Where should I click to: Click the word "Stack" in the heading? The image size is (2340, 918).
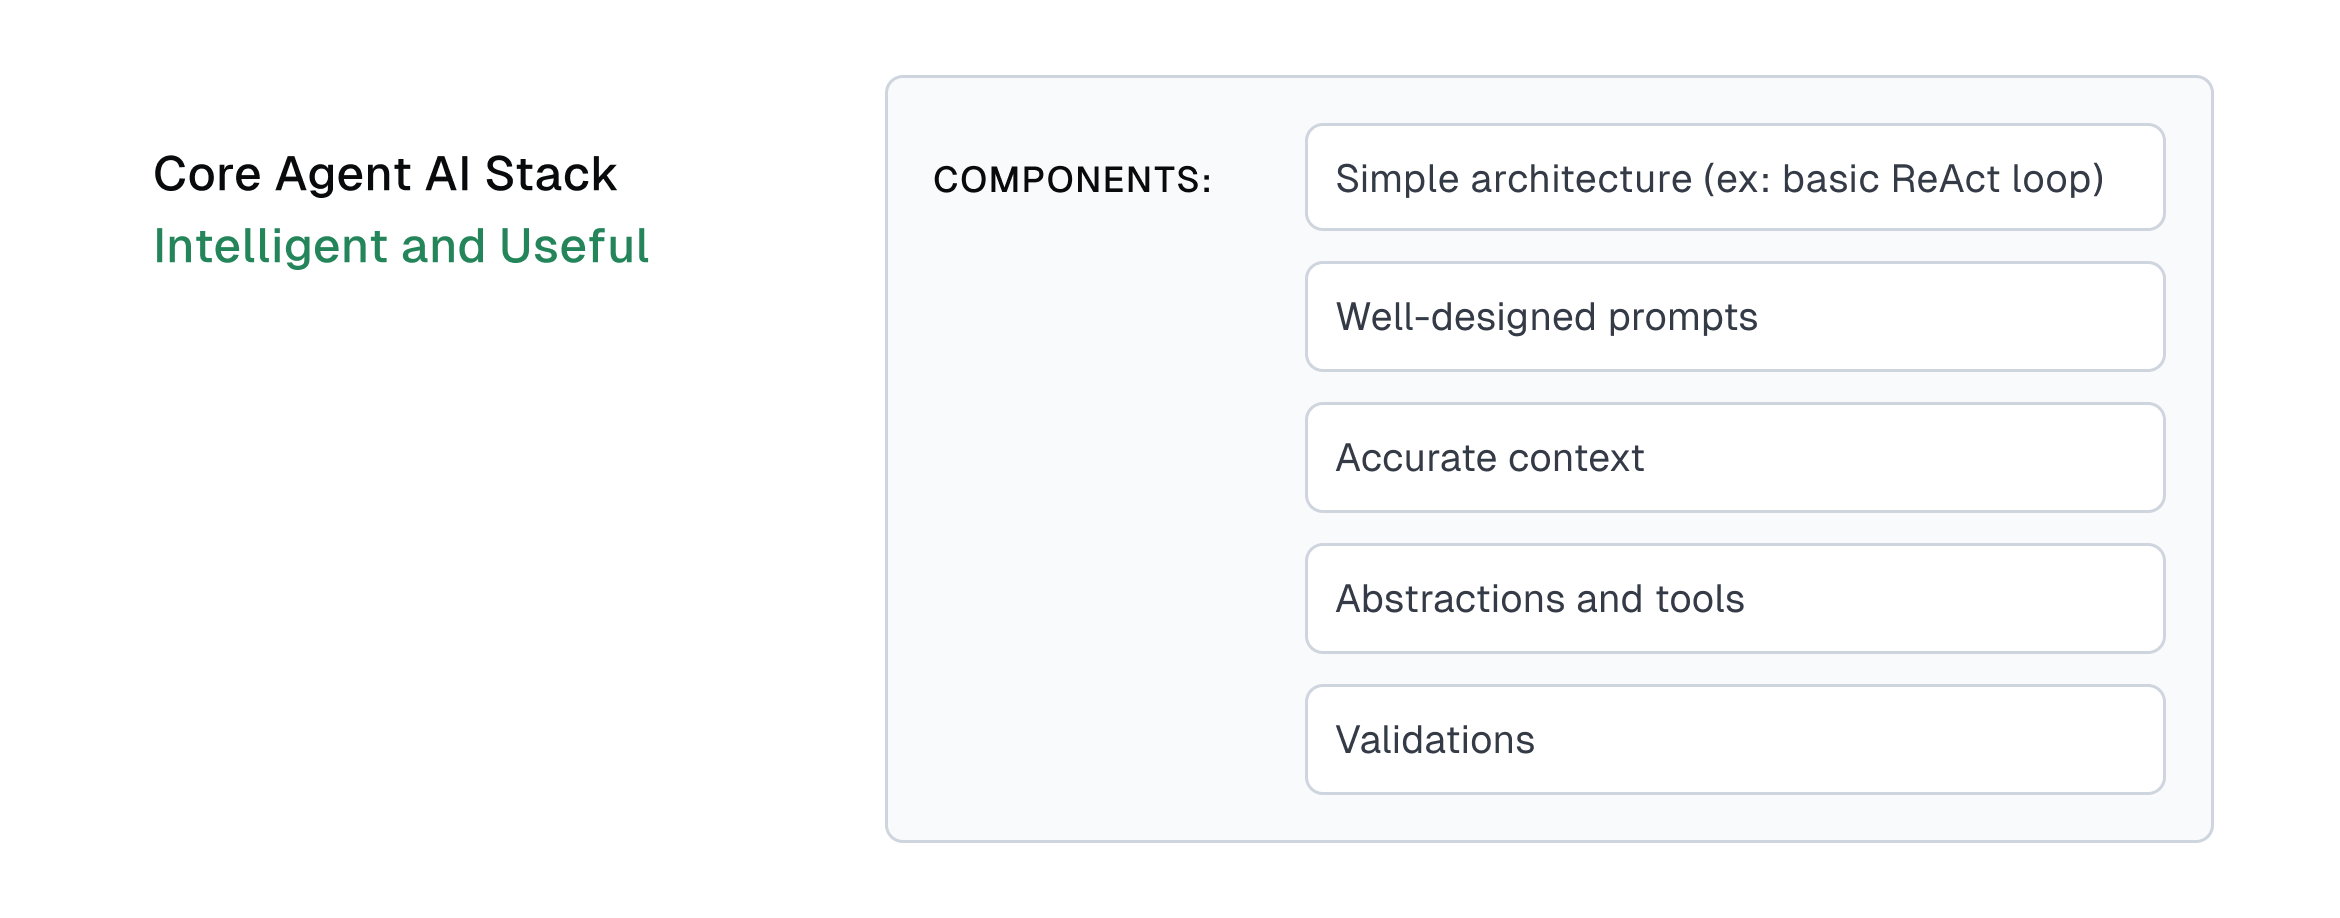click(550, 175)
